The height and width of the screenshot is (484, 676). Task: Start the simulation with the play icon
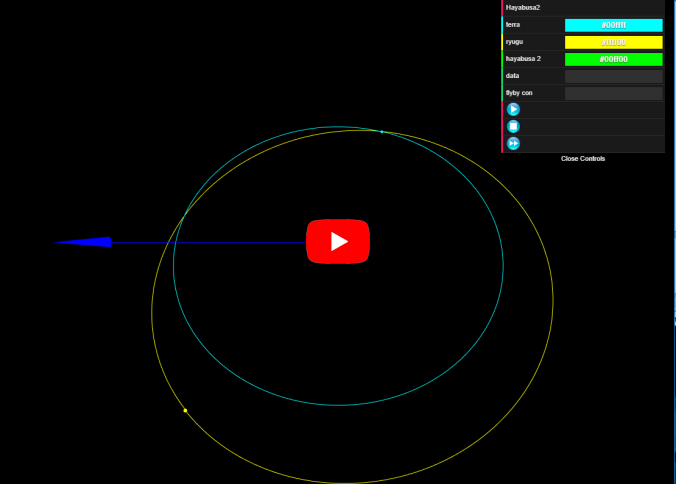point(513,109)
